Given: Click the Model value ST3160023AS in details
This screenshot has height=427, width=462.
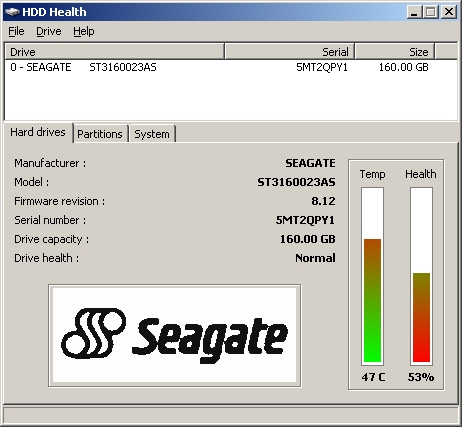Looking at the screenshot, I should point(296,182).
